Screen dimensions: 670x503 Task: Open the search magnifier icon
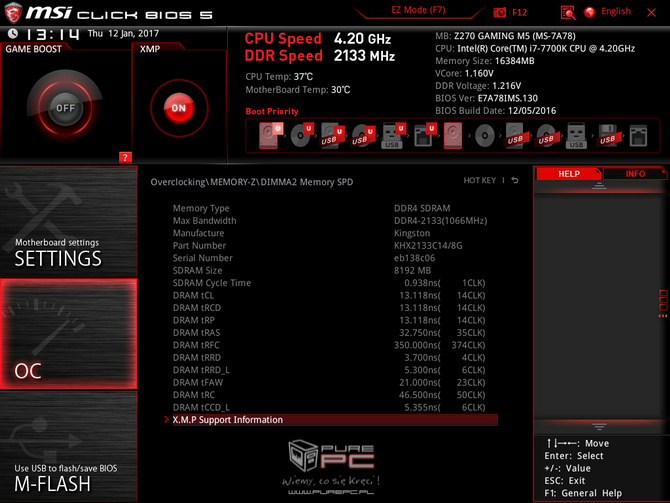click(567, 12)
